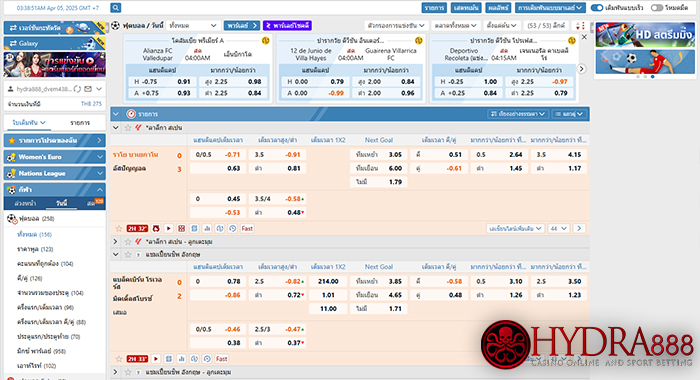Open the live stream play icon for La Liga match
The width and height of the screenshot is (700, 380).
[x=168, y=228]
